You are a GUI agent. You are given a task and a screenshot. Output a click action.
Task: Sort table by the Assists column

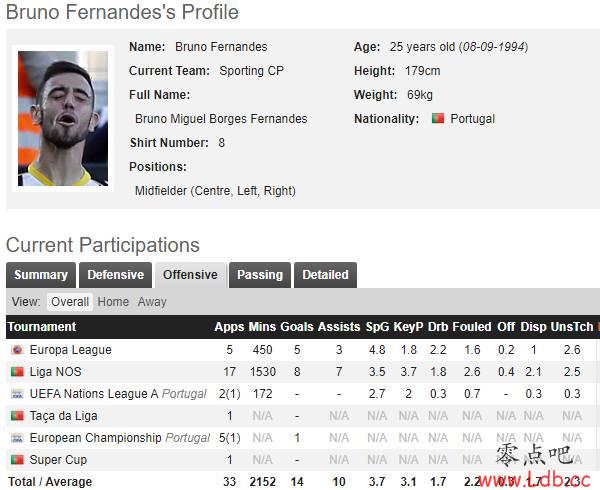(x=339, y=327)
